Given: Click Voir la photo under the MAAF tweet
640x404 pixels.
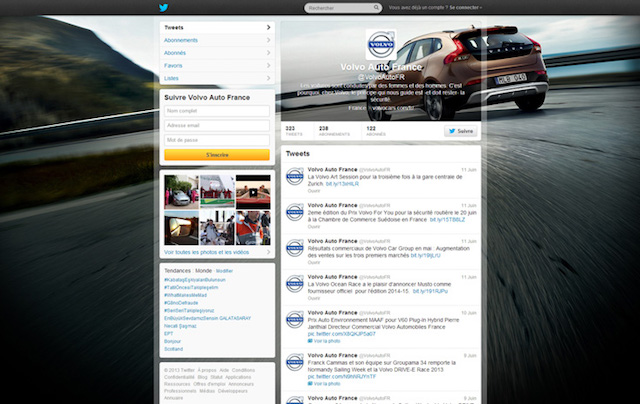Looking at the screenshot, I should point(324,341).
